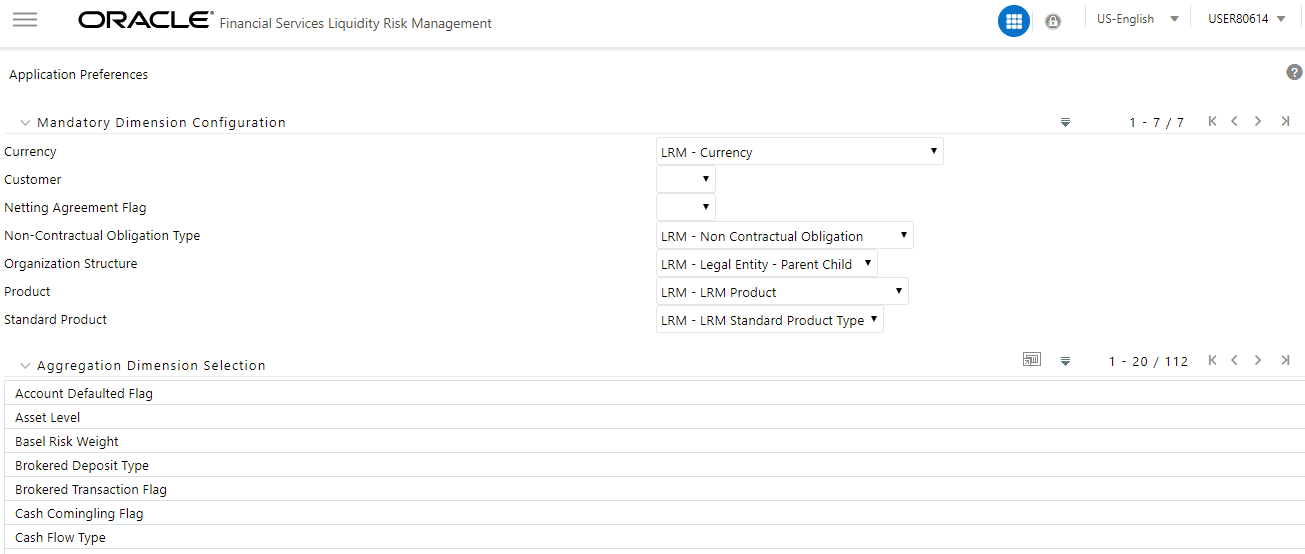Open Aggregation Dimension Selection options menu icon
This screenshot has height=554, width=1305.
point(1065,361)
